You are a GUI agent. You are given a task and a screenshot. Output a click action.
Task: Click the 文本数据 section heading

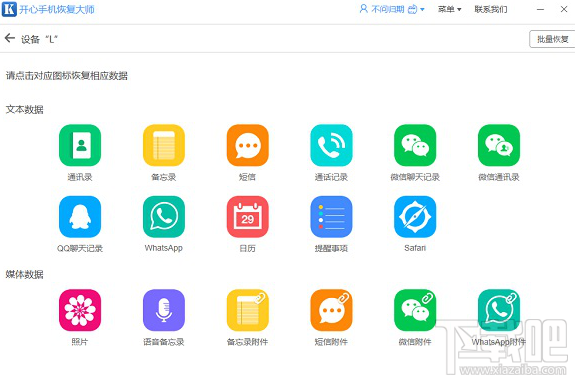click(x=25, y=109)
